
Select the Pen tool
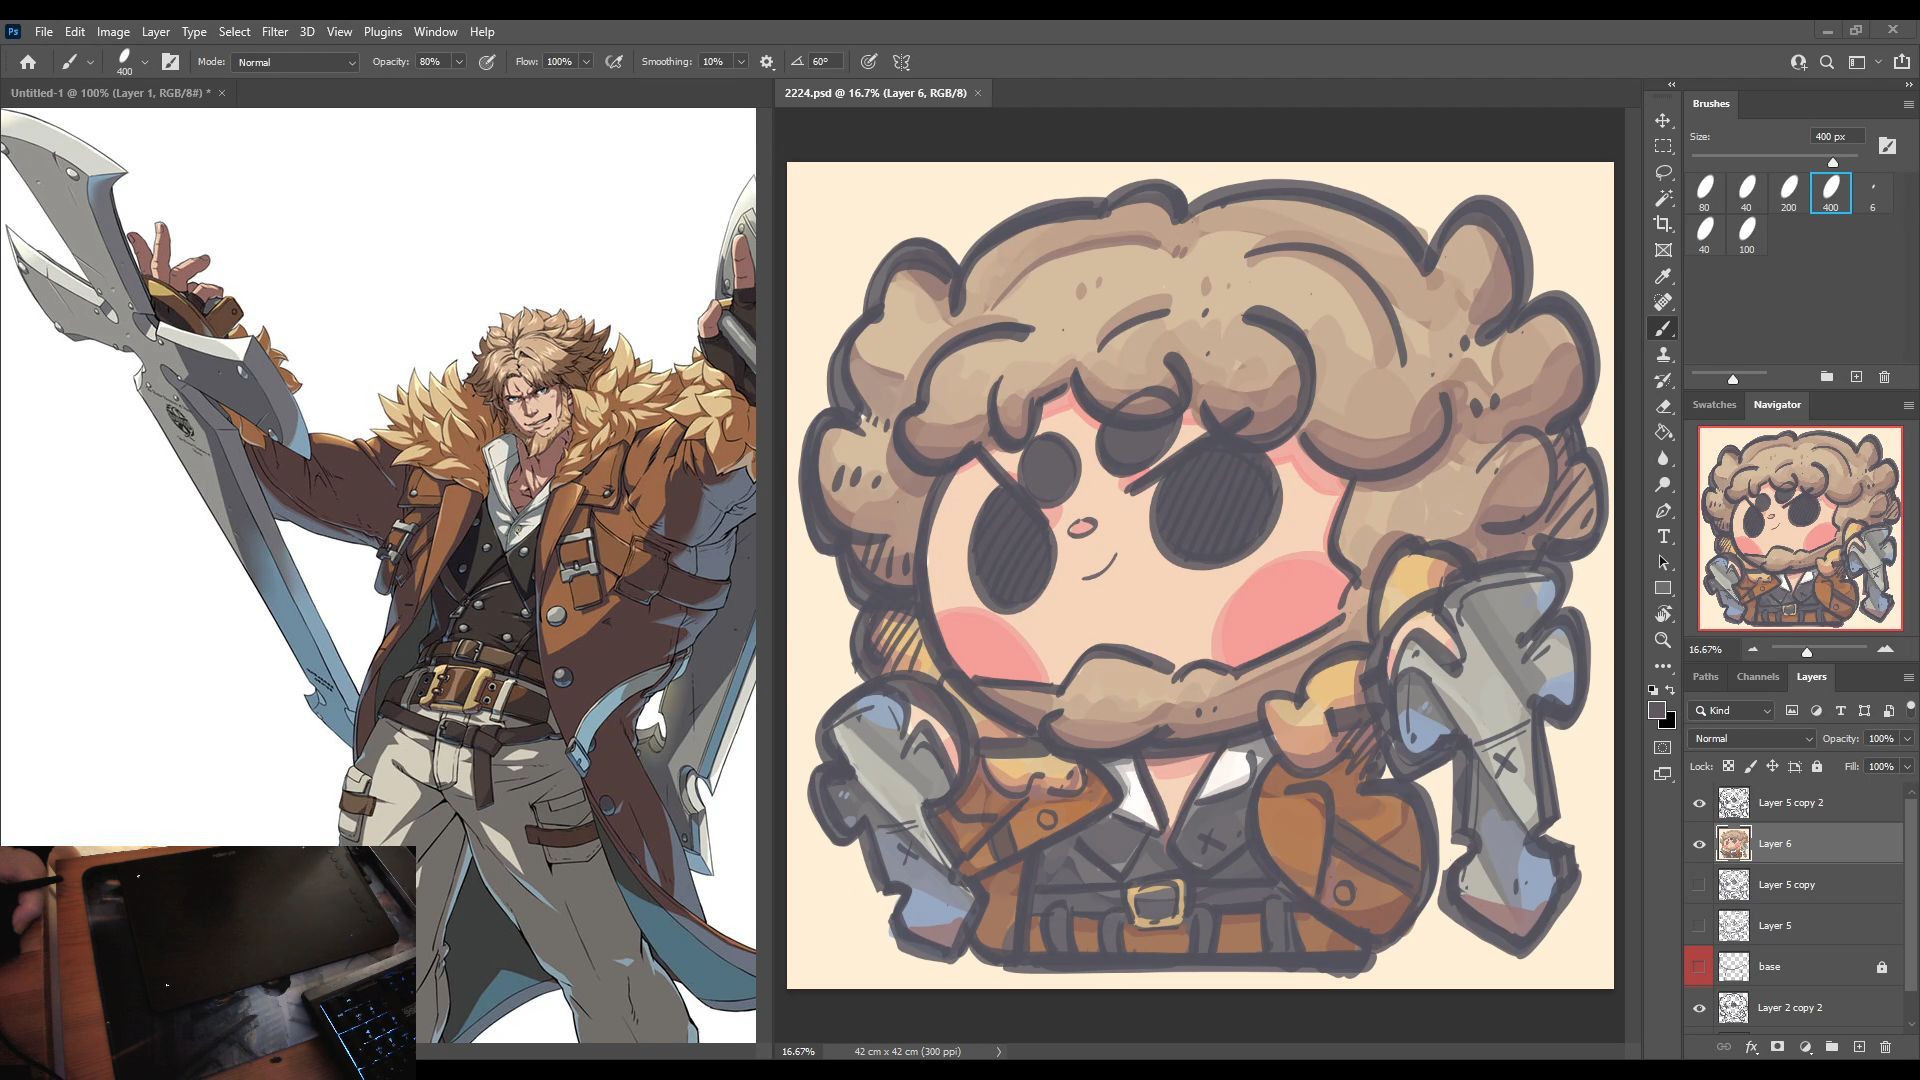(x=1663, y=510)
